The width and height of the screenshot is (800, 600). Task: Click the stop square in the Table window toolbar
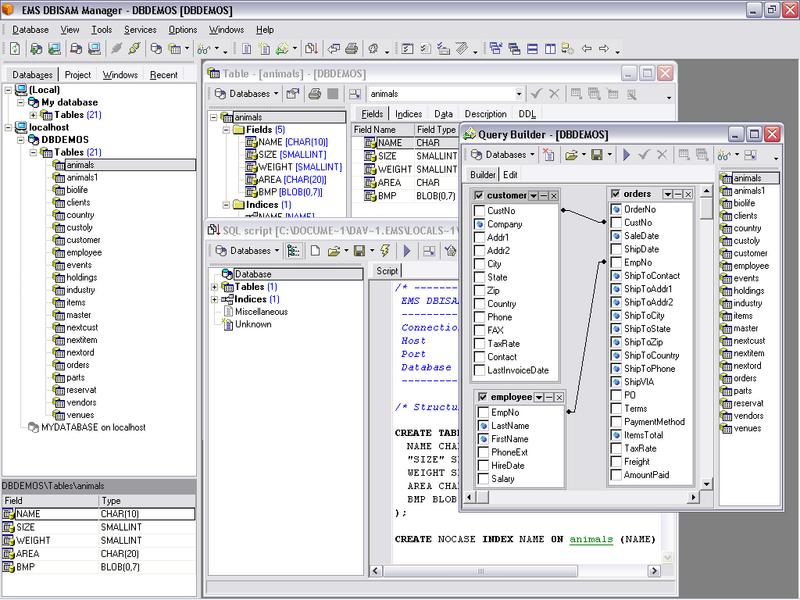[333, 94]
